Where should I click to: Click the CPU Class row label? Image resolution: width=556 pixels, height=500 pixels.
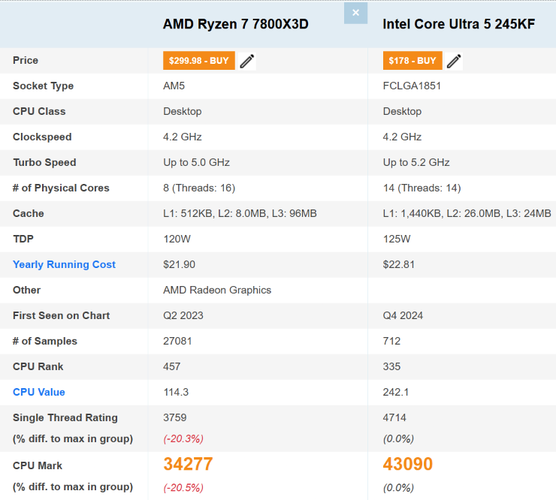(39, 111)
